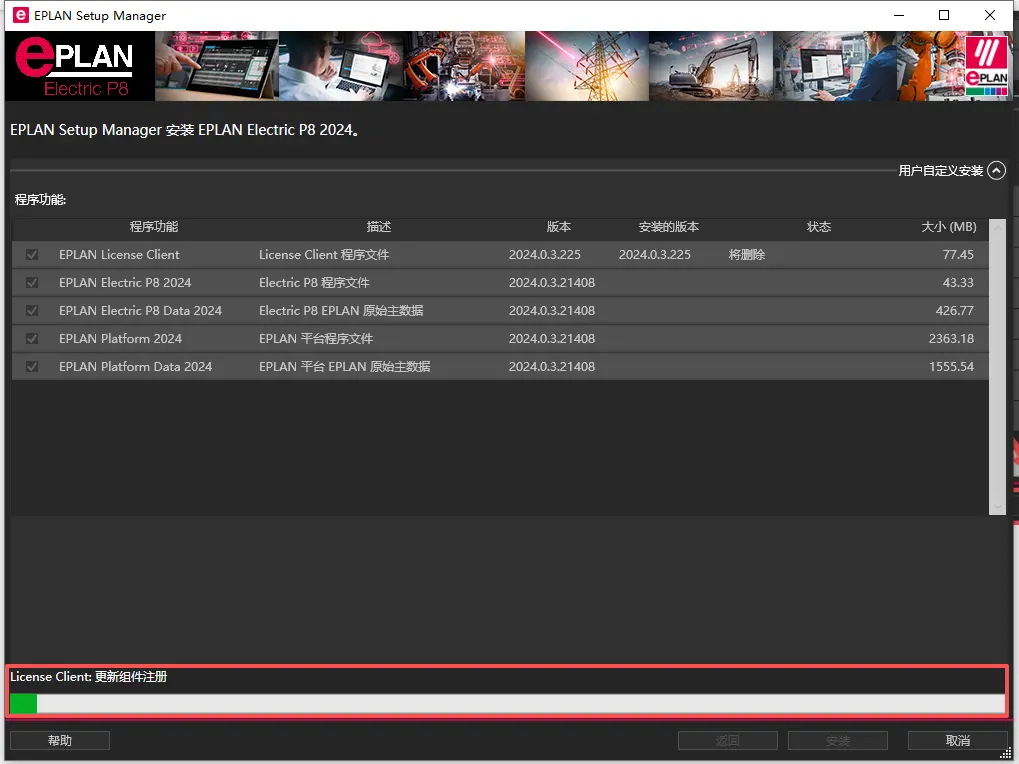Click the scrollbar down arrow in table
This screenshot has height=764, width=1019.
pyautogui.click(x=997, y=507)
